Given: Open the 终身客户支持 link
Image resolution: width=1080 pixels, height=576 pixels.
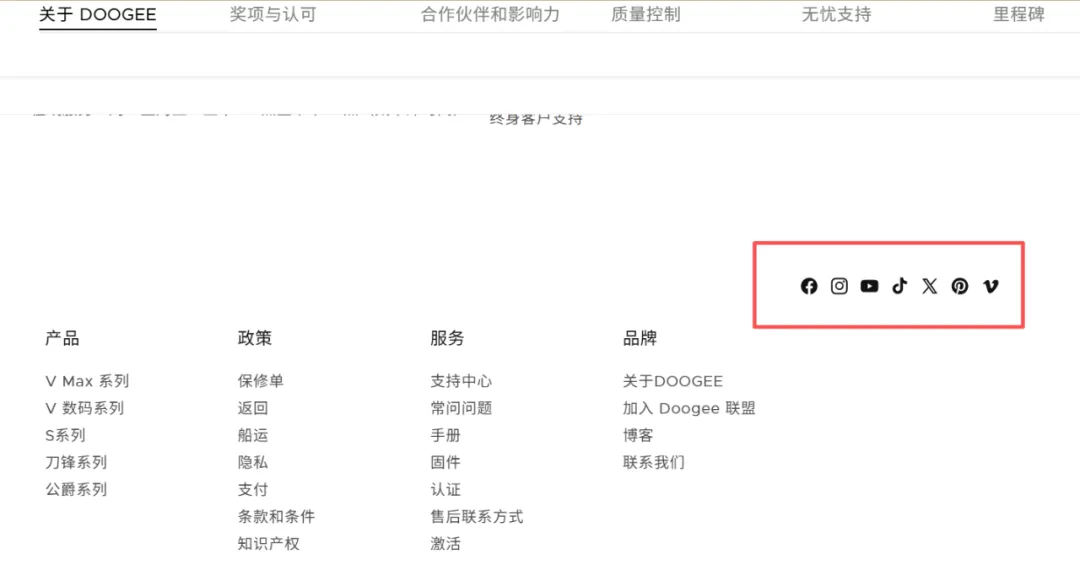Looking at the screenshot, I should (536, 117).
